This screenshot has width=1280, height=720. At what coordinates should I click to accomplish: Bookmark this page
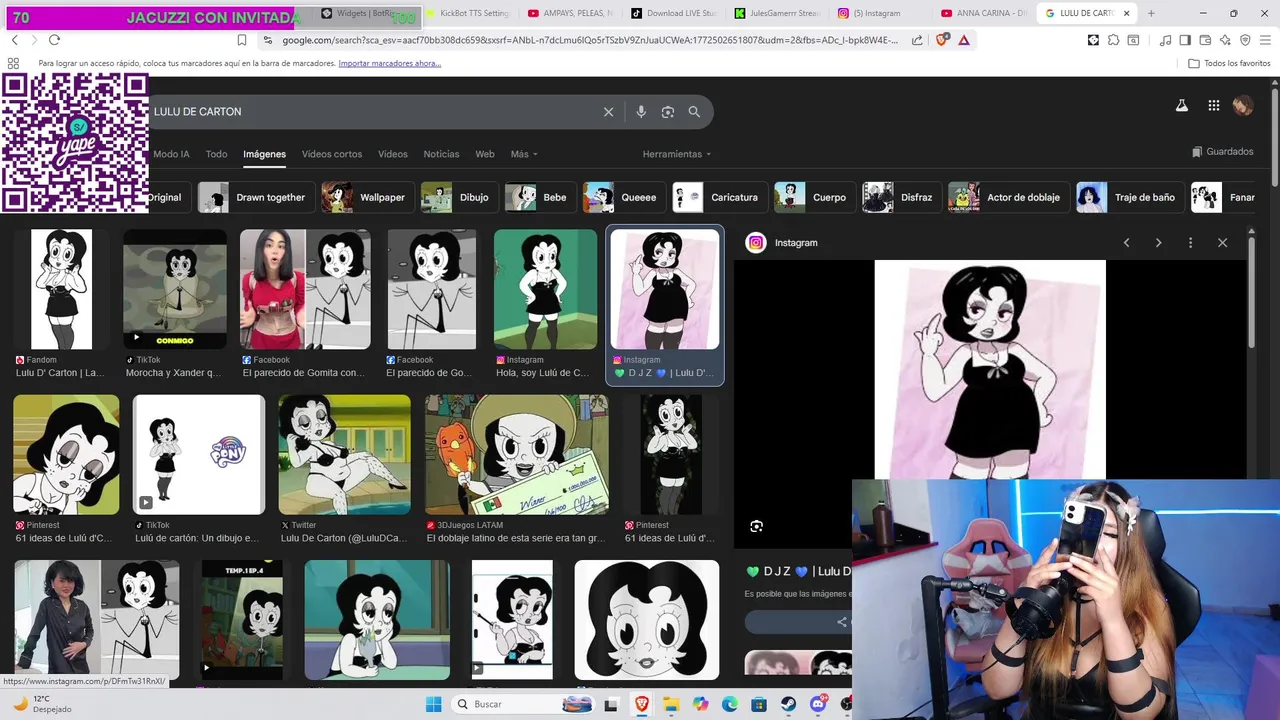point(242,40)
